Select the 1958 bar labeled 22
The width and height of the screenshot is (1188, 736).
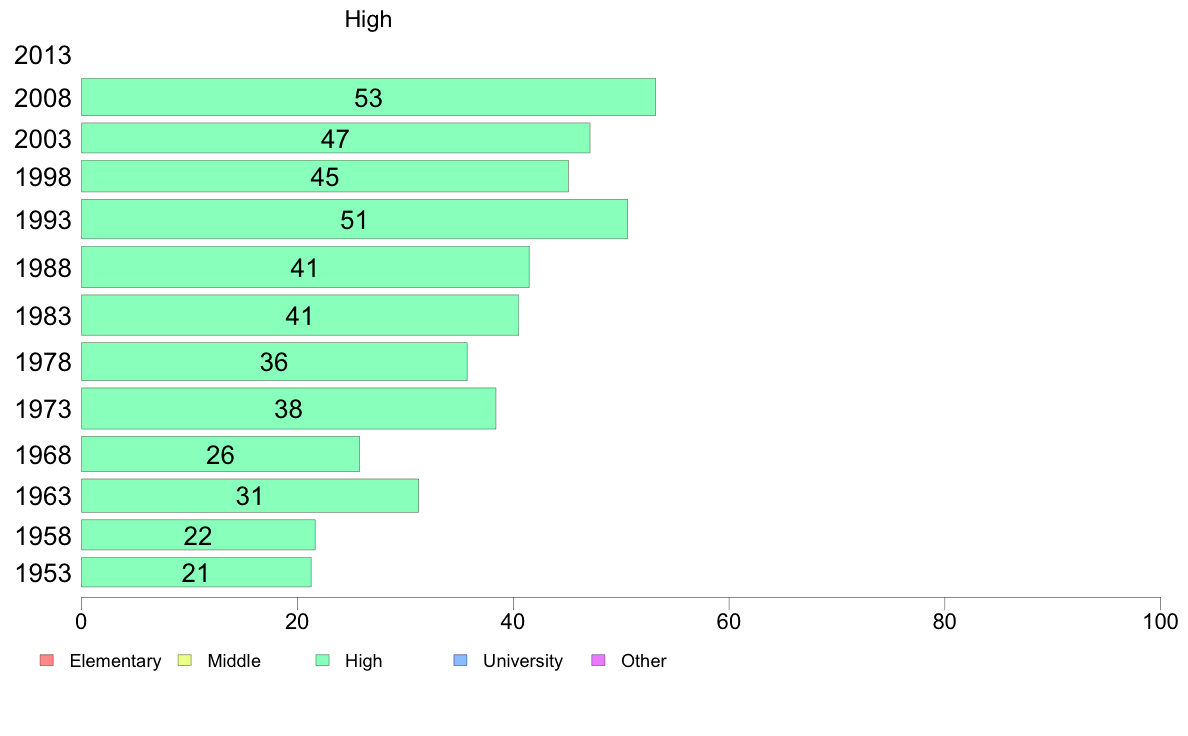pyautogui.click(x=199, y=535)
